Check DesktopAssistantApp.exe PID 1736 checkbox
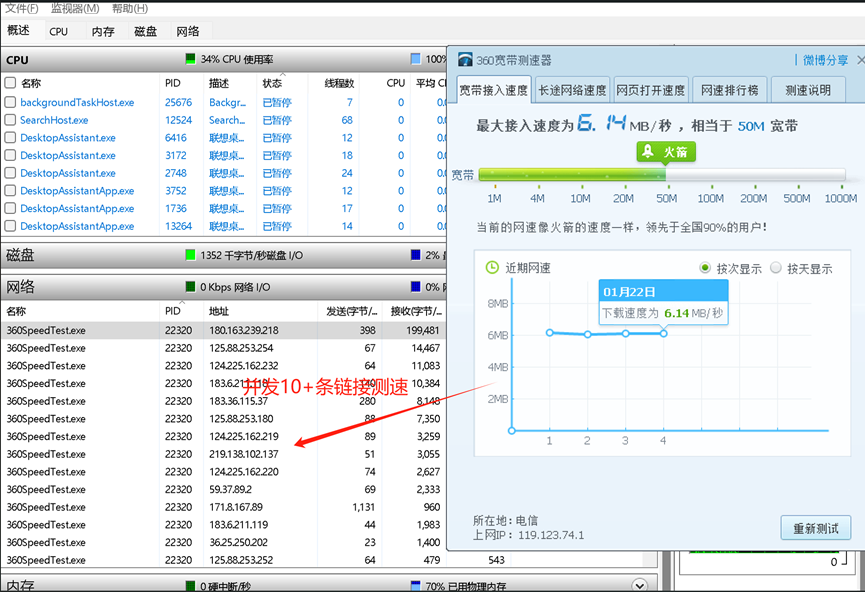Image resolution: width=865 pixels, height=592 pixels. (10, 208)
